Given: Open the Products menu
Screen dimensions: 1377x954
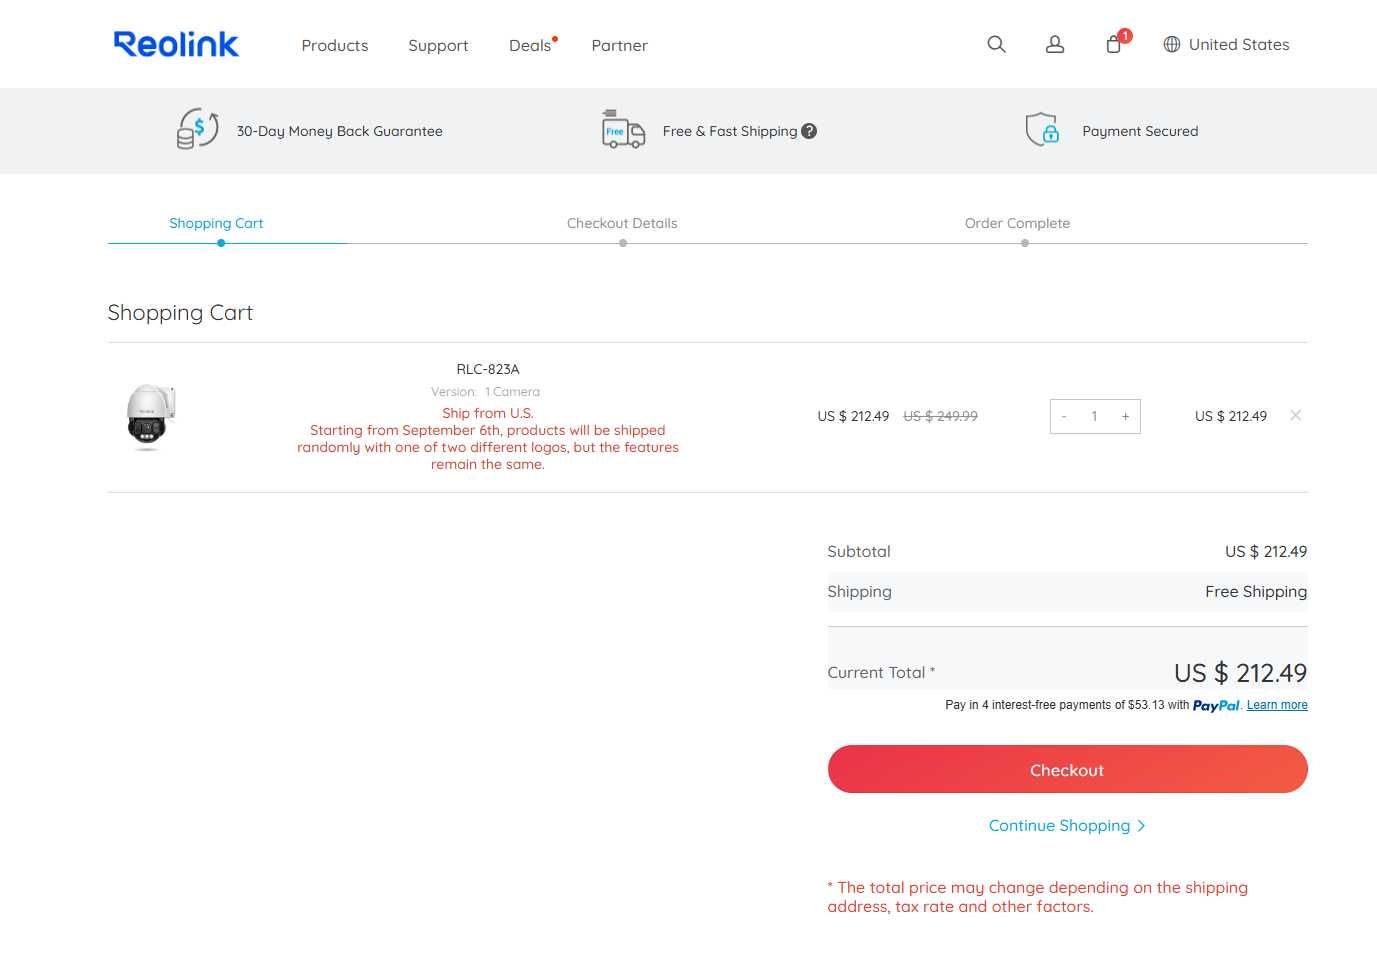Looking at the screenshot, I should click(335, 45).
